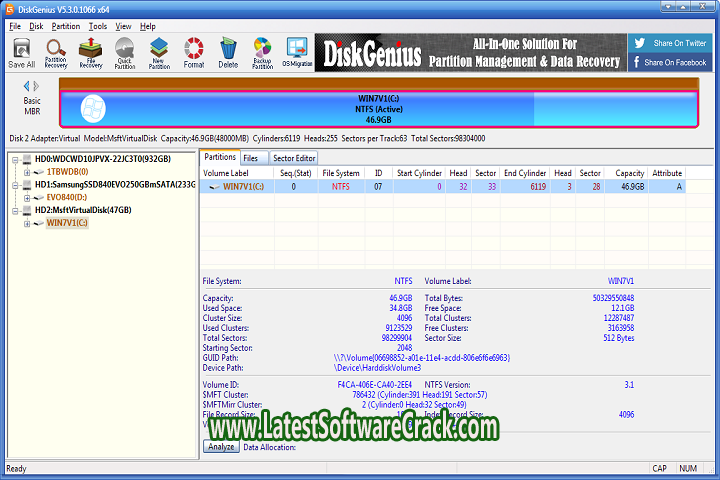The image size is (720, 480).
Task: Click the CAP indicator in the status bar
Action: pos(659,469)
